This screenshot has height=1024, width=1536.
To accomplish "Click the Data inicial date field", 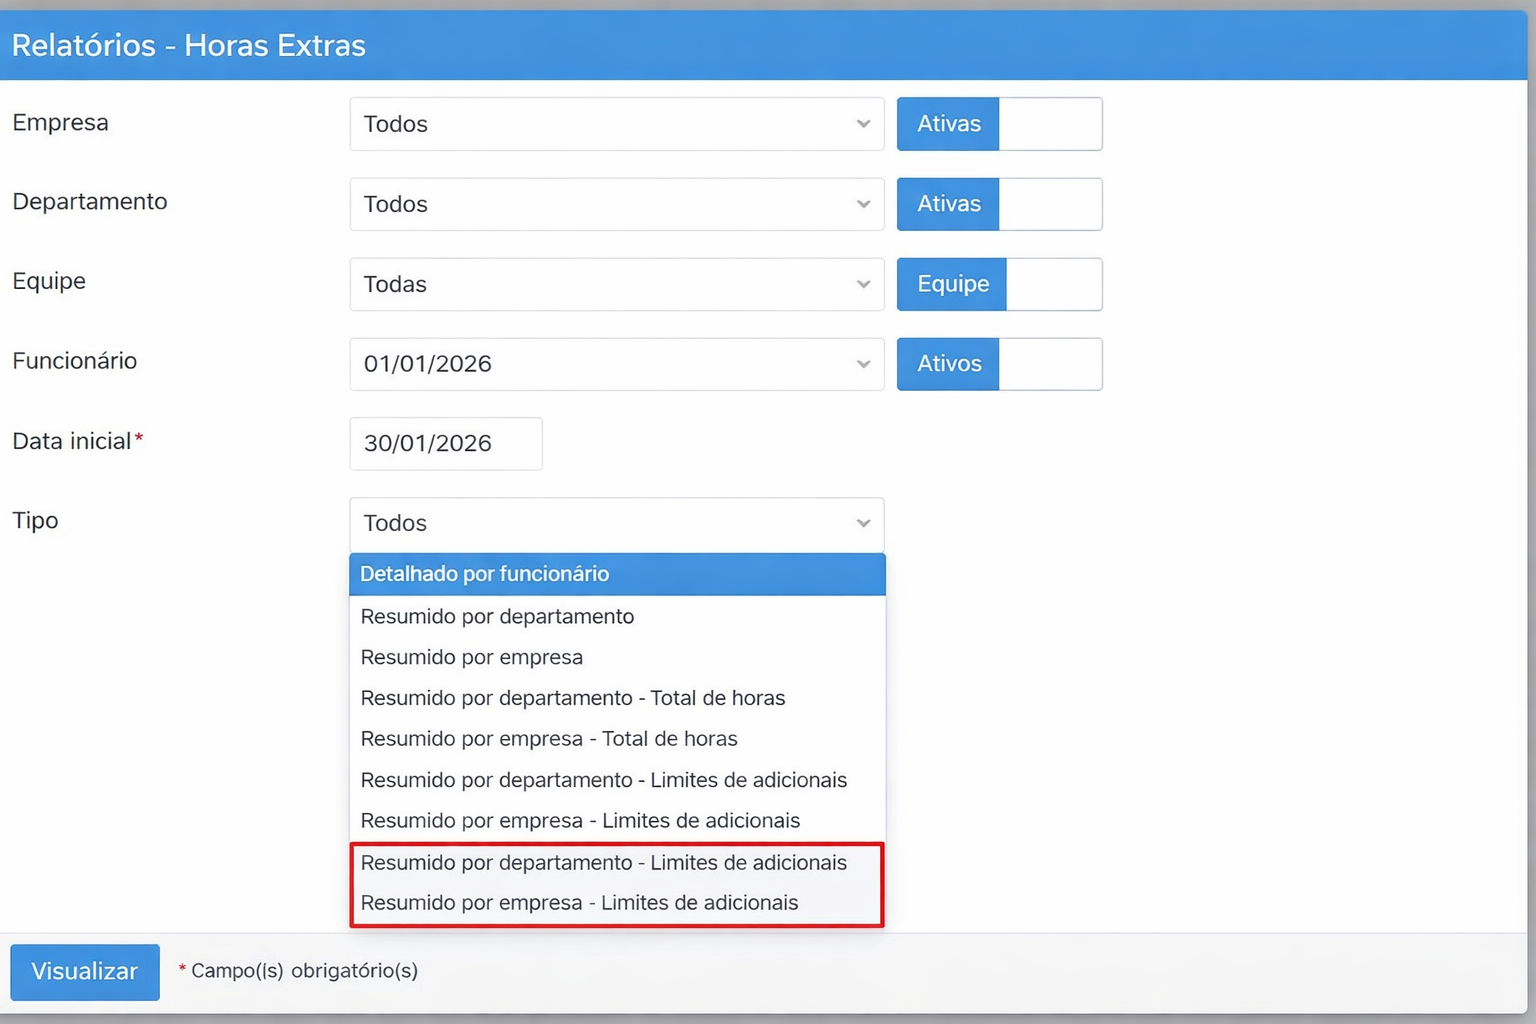I will [x=446, y=444].
